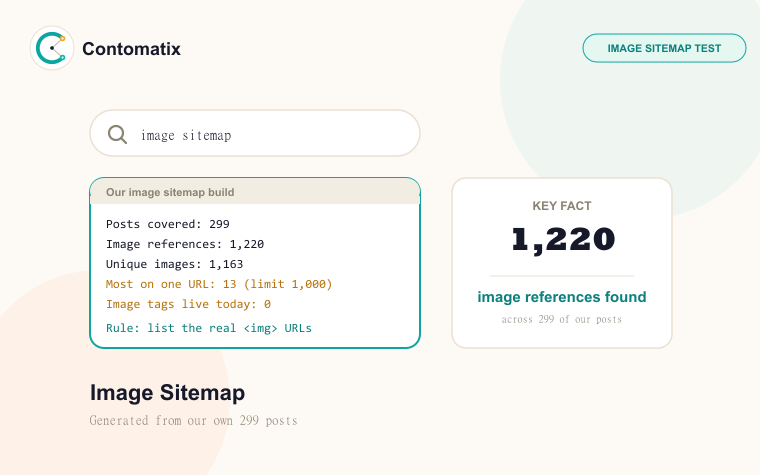Click the Image Sitemap heading
This screenshot has width=760, height=475.
click(167, 393)
